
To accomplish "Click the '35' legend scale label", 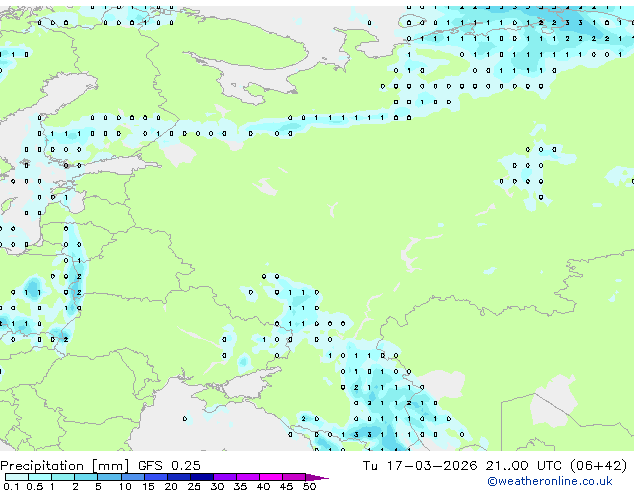I will 240,486.
